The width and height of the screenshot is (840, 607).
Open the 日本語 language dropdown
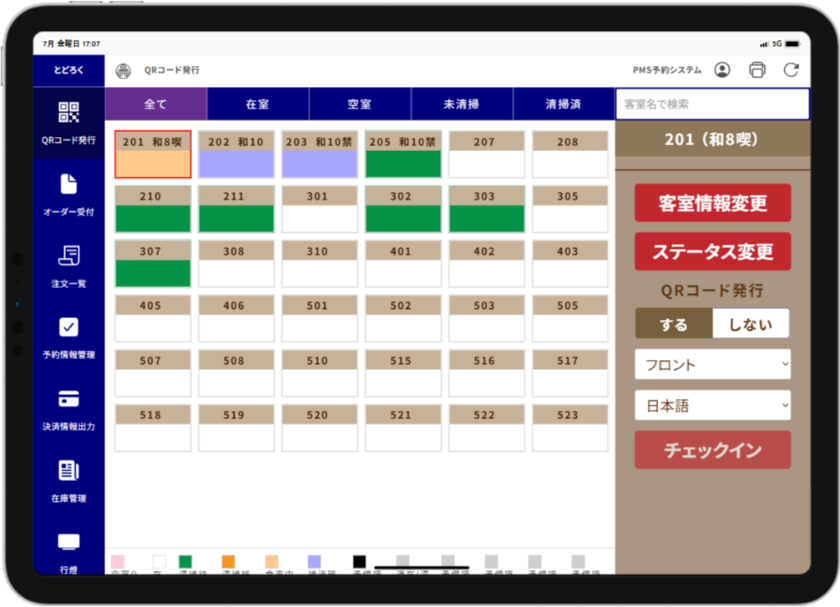pyautogui.click(x=712, y=405)
